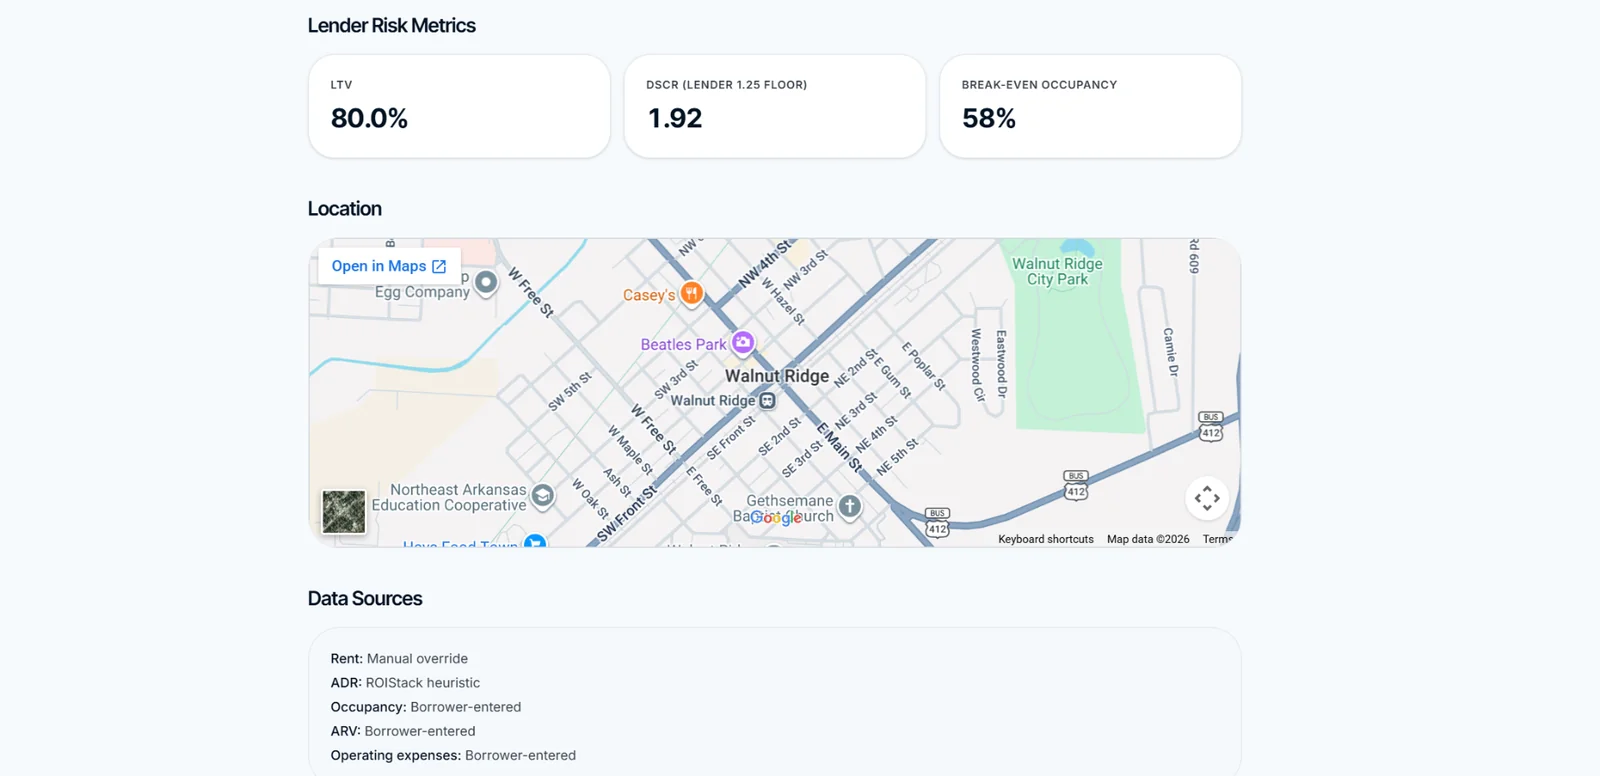Select the Northeast Arkansas Education Cooperative pin
This screenshot has width=1600, height=776.
click(543, 495)
